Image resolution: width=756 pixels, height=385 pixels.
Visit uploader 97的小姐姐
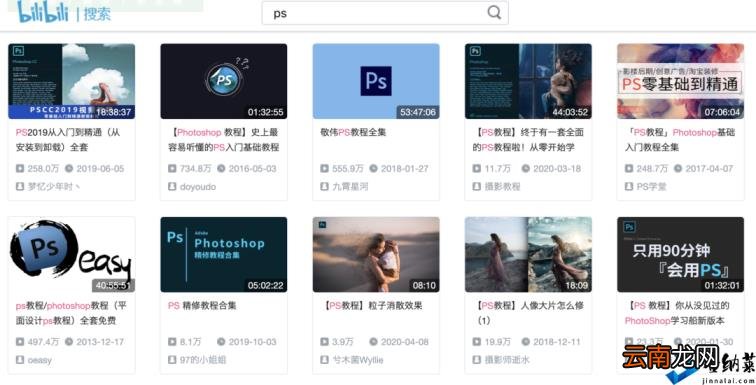point(202,360)
